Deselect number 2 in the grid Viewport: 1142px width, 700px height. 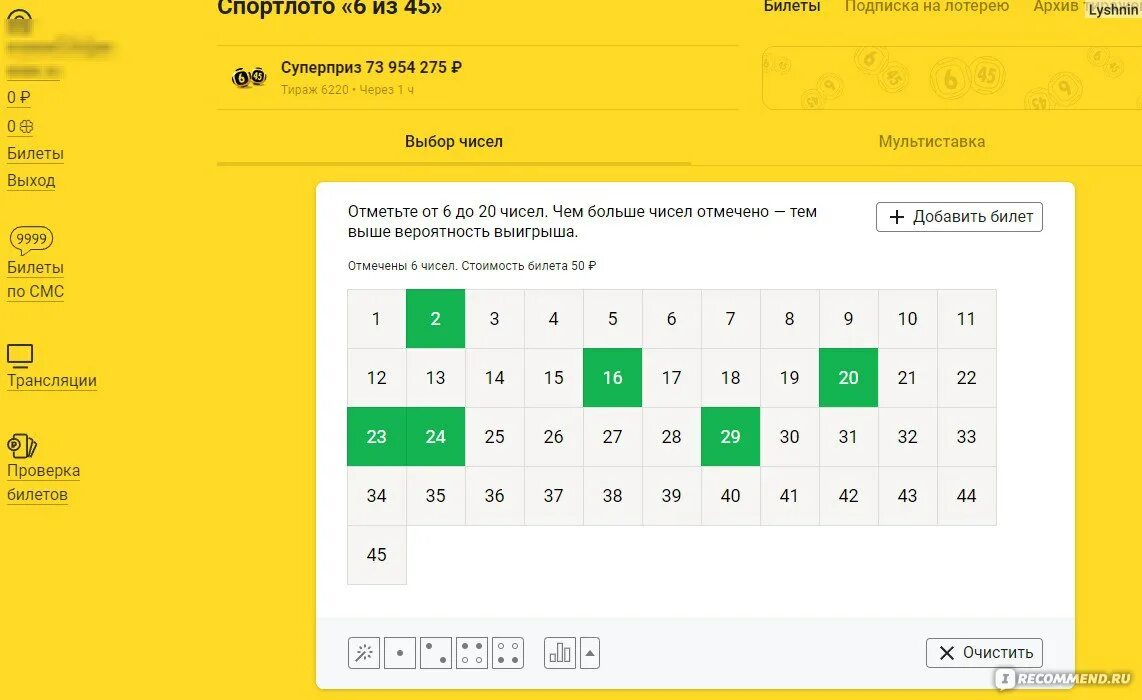pyautogui.click(x=436, y=318)
